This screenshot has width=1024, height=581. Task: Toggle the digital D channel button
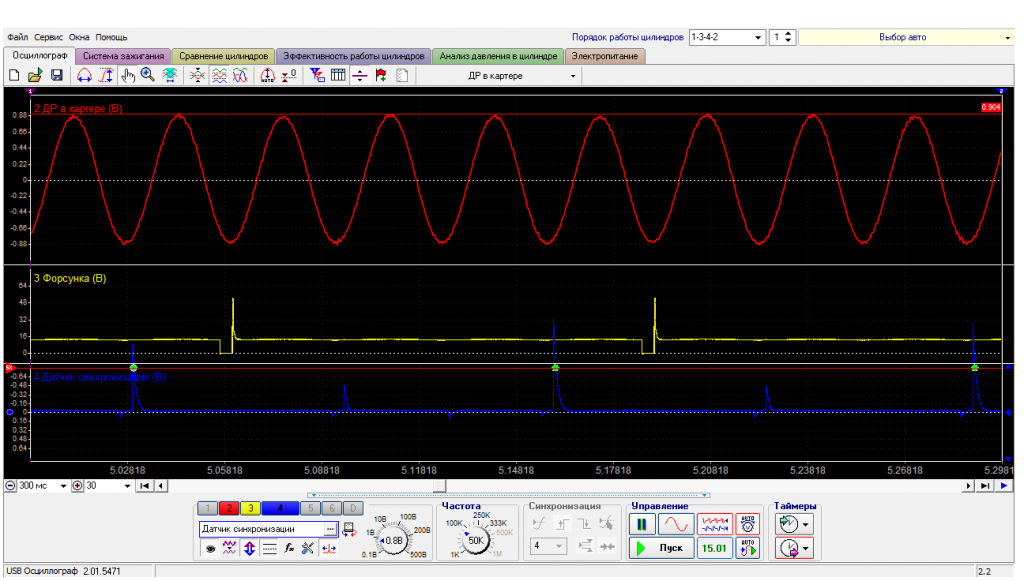[x=353, y=508]
